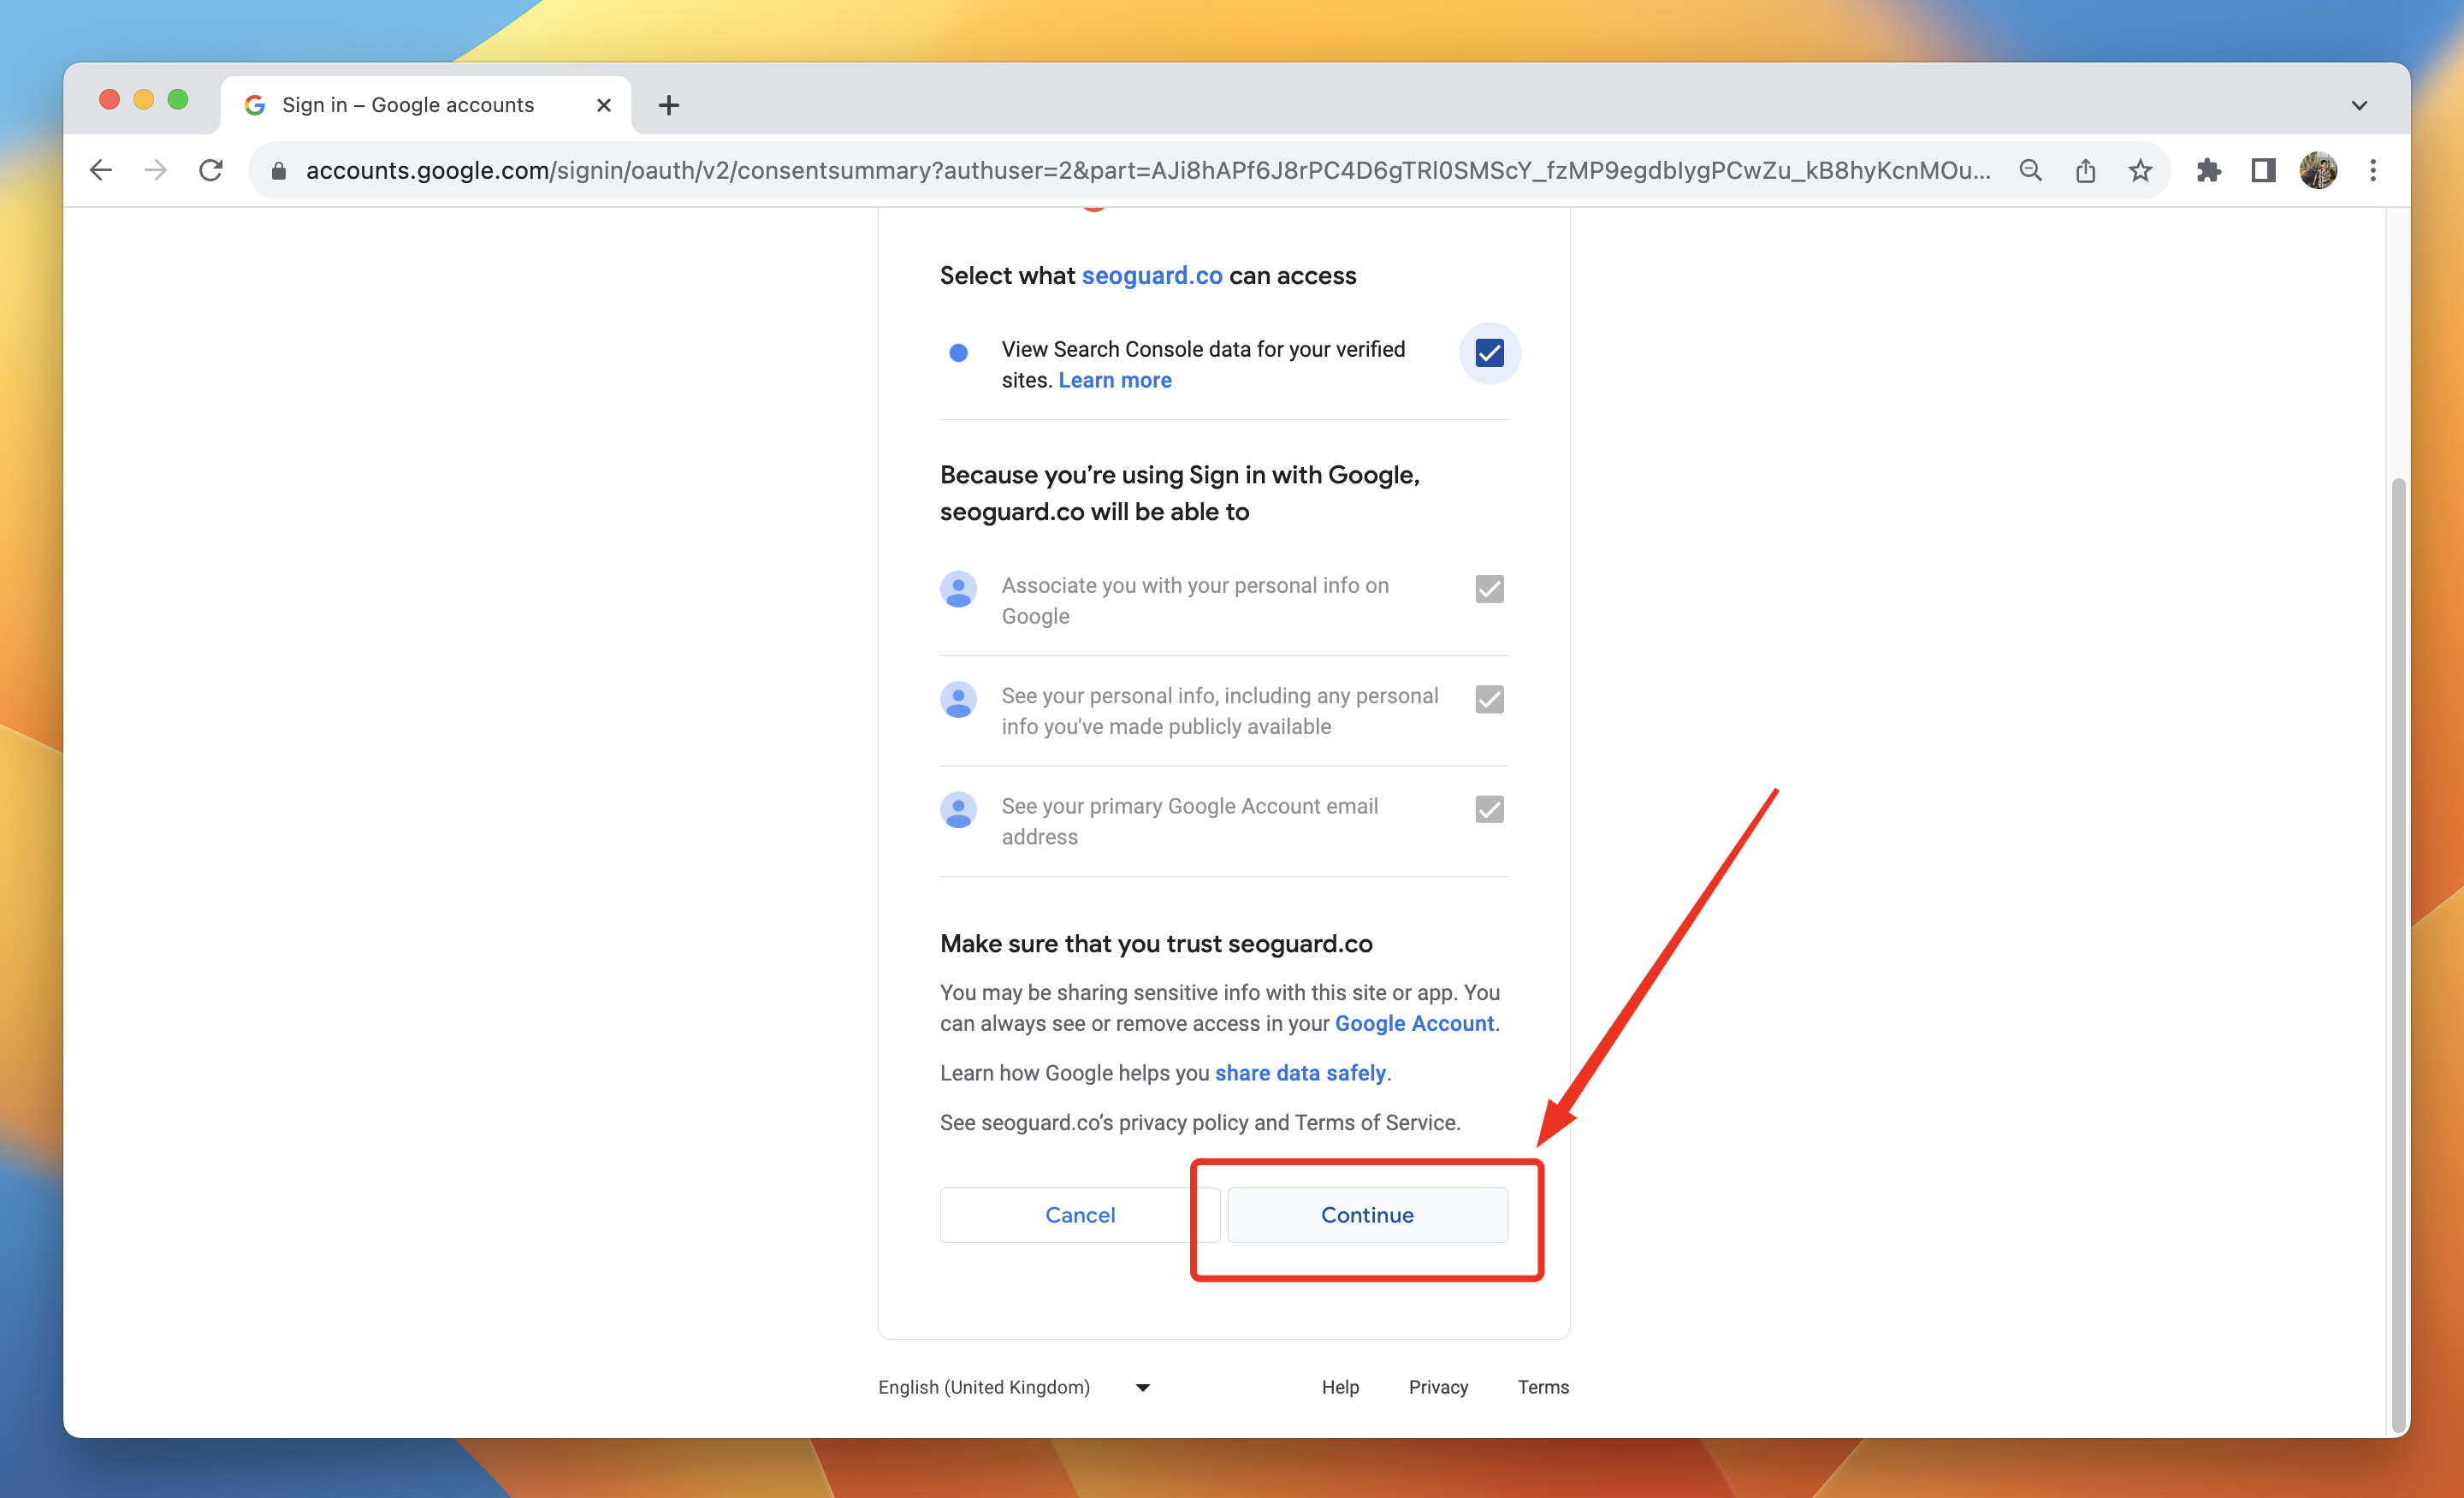Open the Extensions puzzle icon
The height and width of the screenshot is (1498, 2464).
point(2208,170)
